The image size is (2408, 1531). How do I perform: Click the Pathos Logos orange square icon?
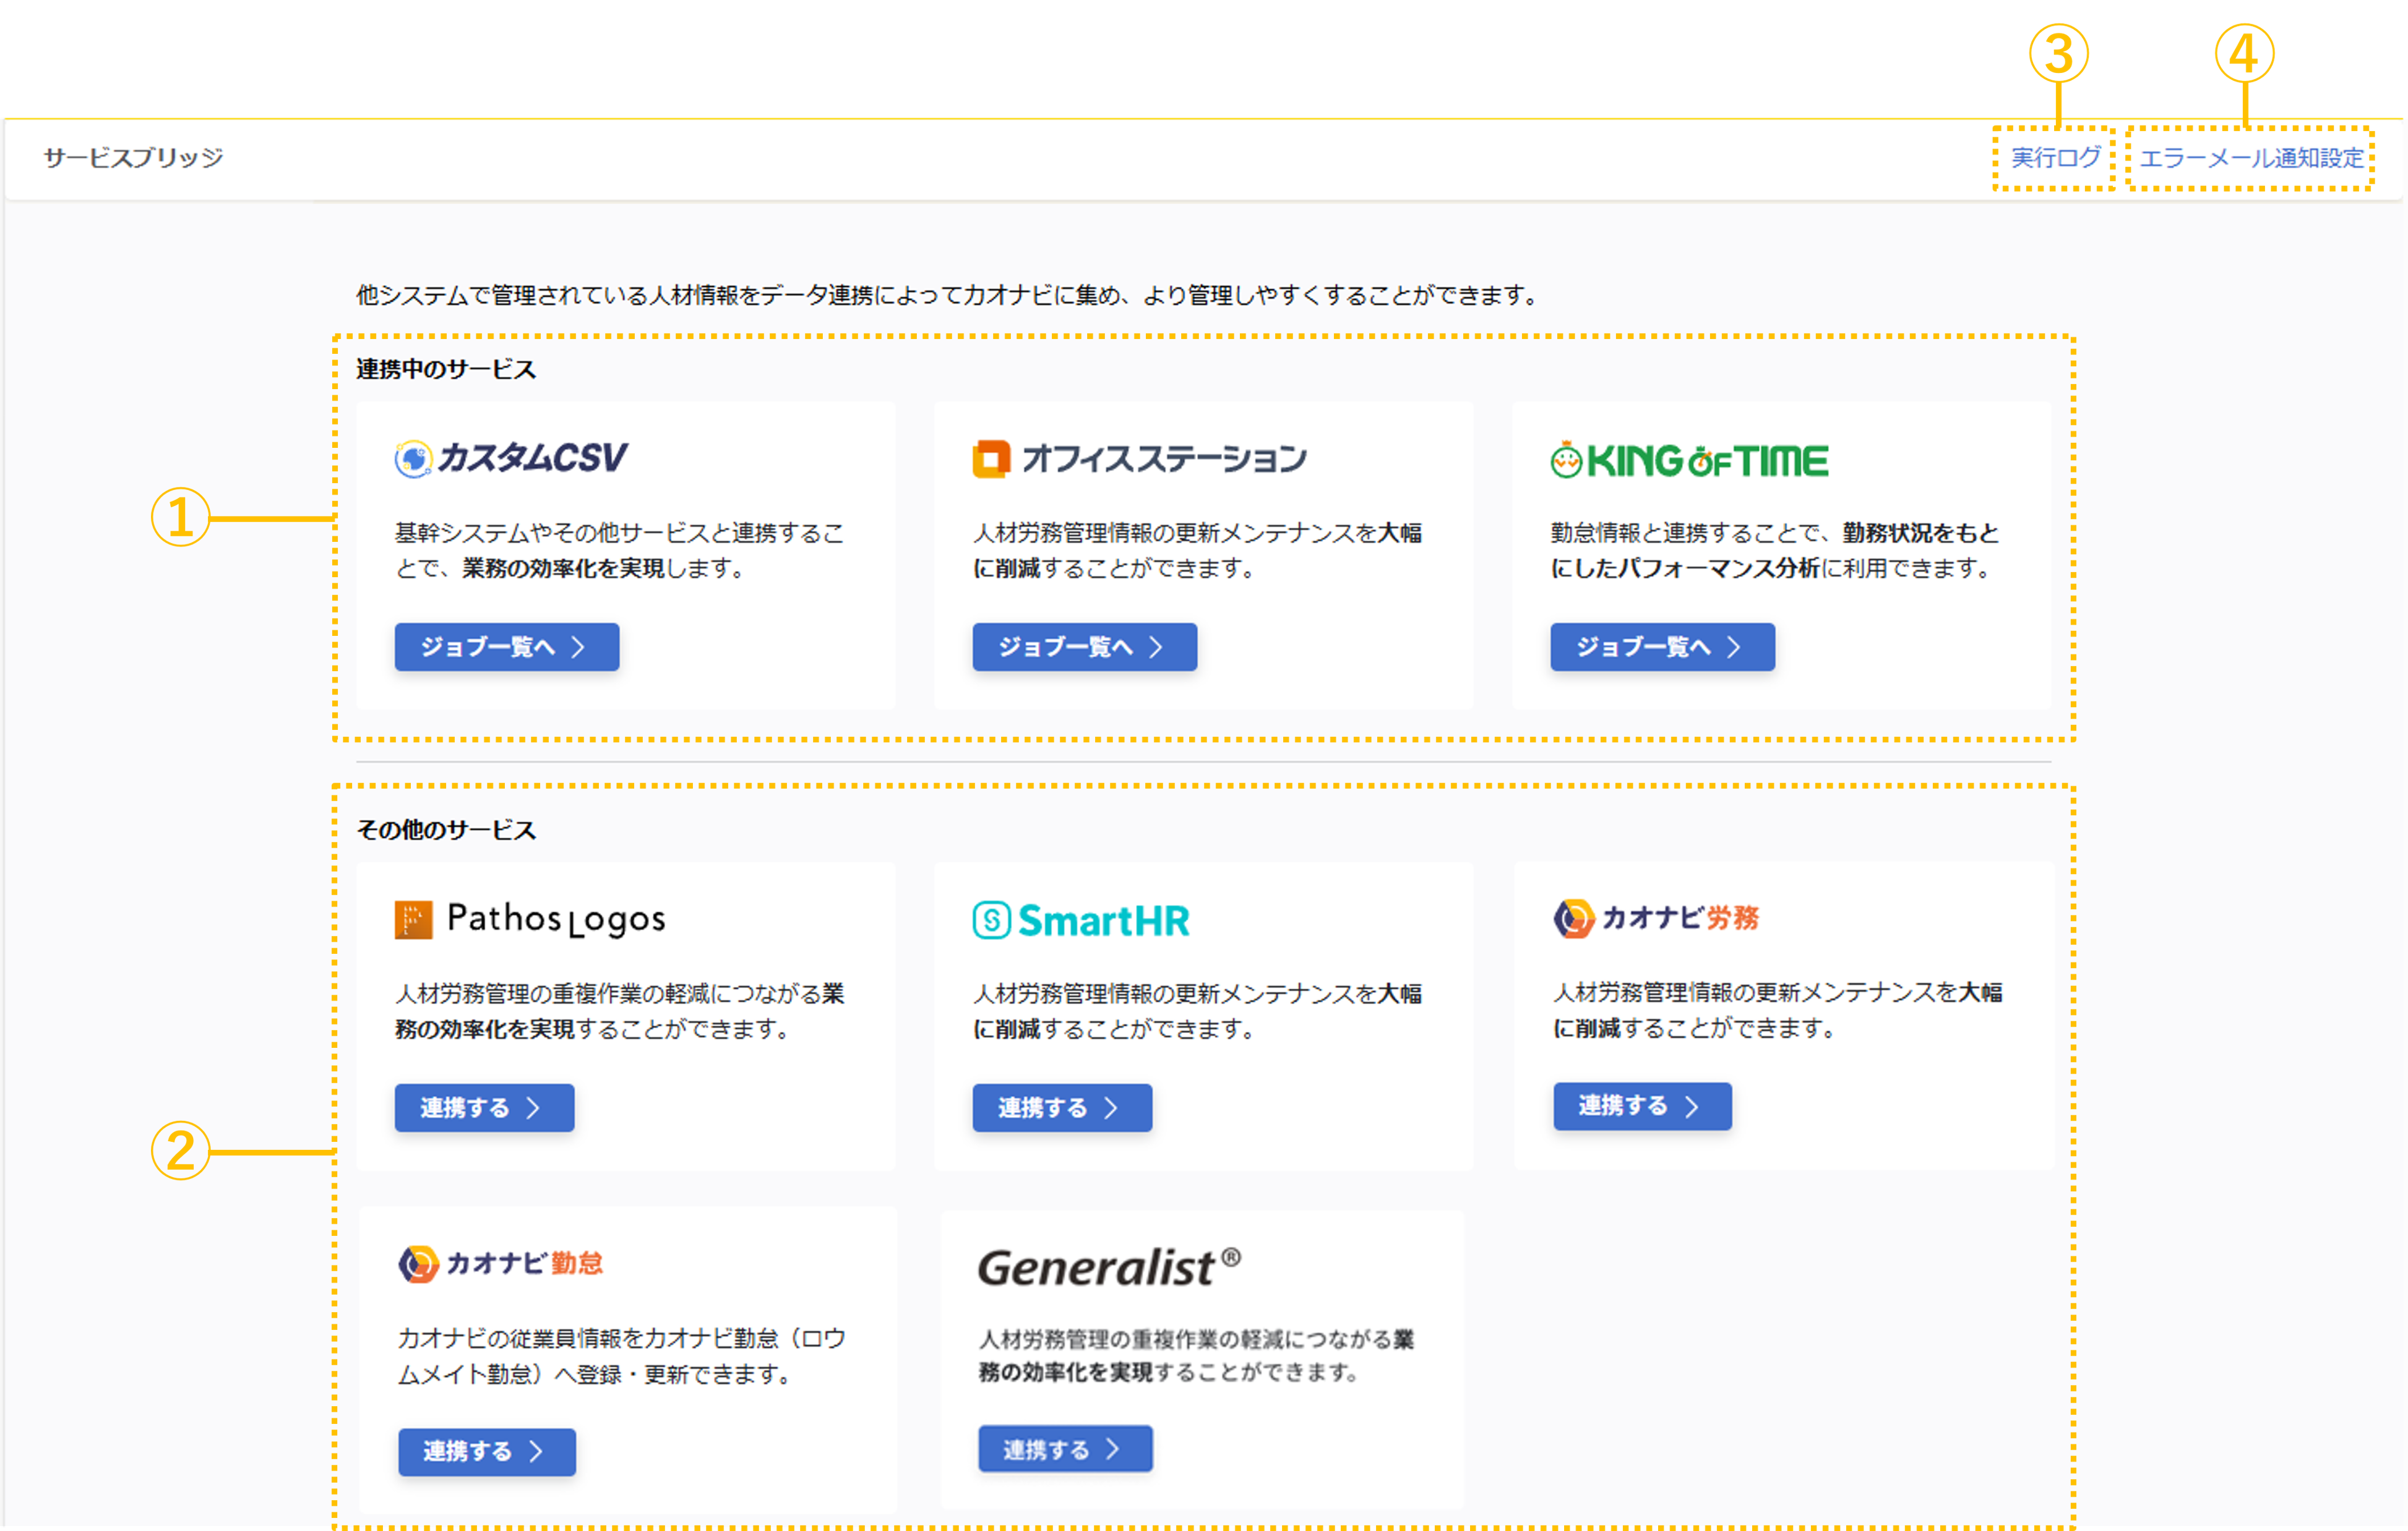tap(414, 920)
